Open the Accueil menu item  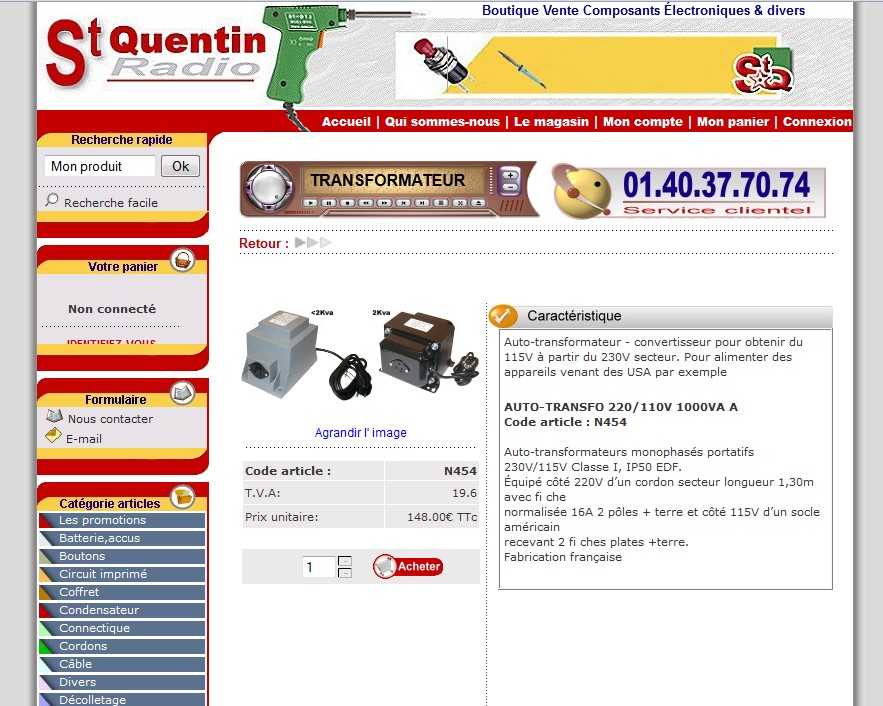coord(346,122)
